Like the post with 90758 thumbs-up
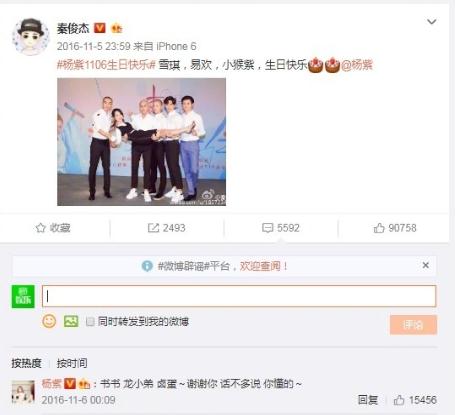 379,228
